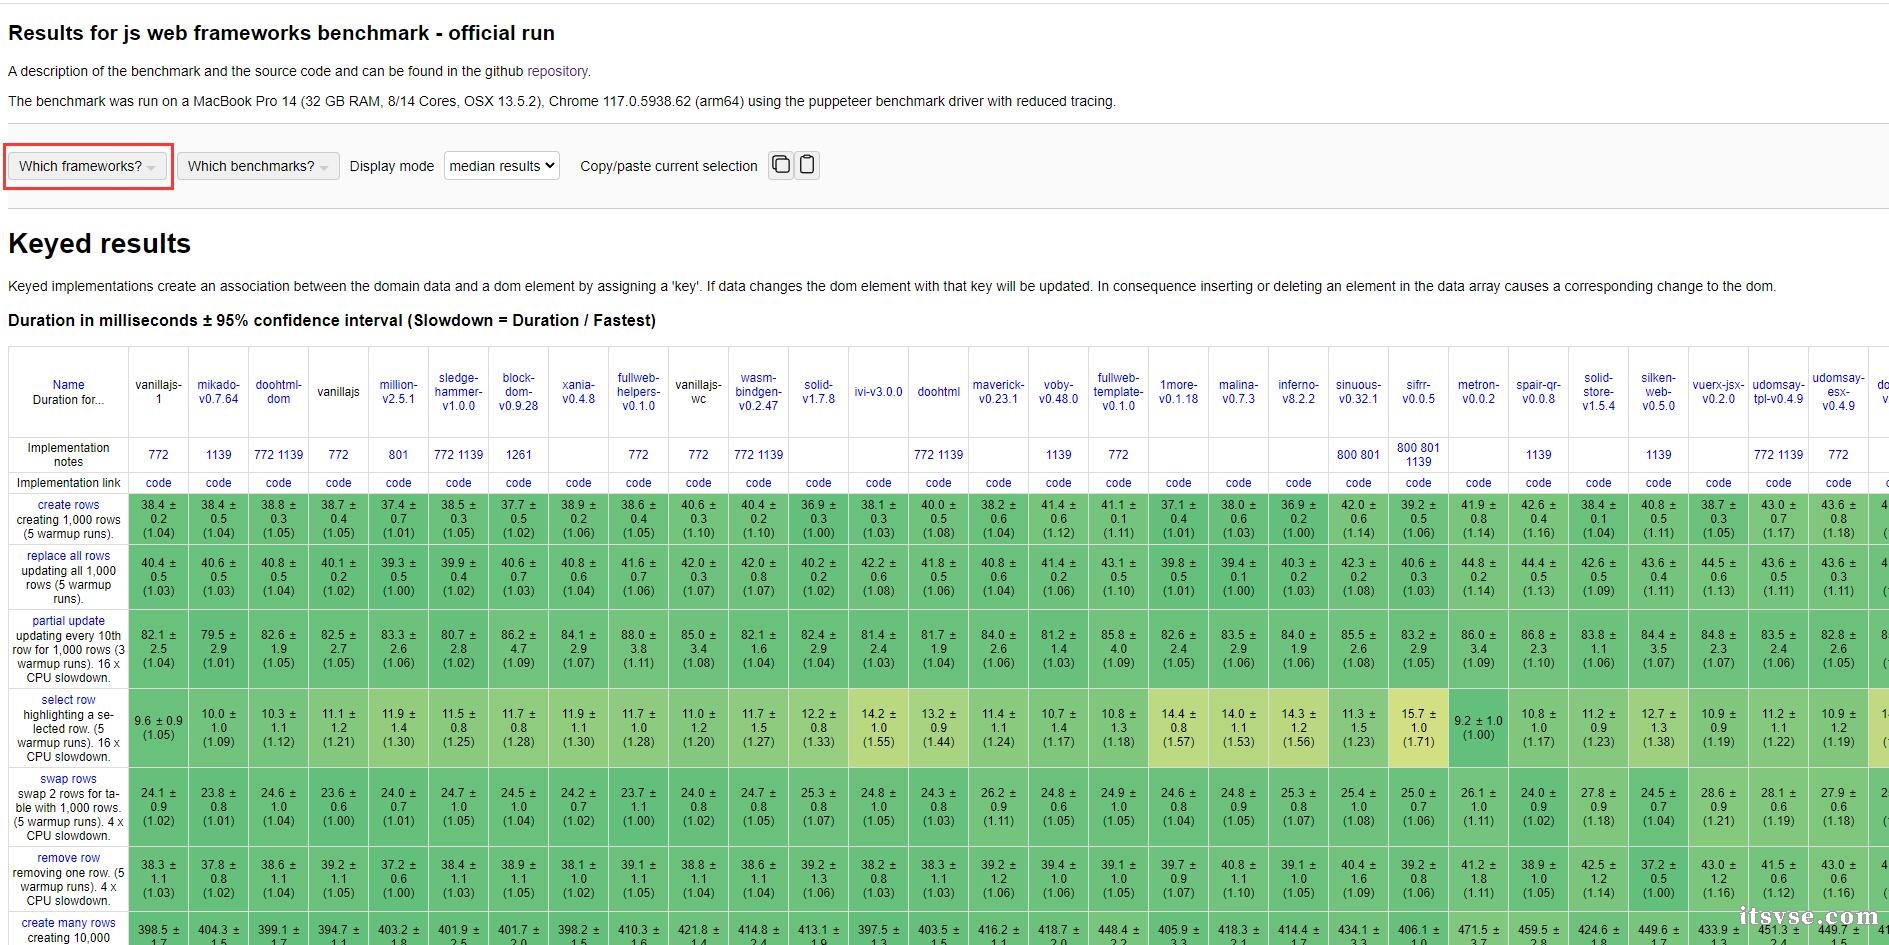Open the code link for udomsay-esx-v0.4.9
The width and height of the screenshot is (1889, 945).
[1838, 483]
